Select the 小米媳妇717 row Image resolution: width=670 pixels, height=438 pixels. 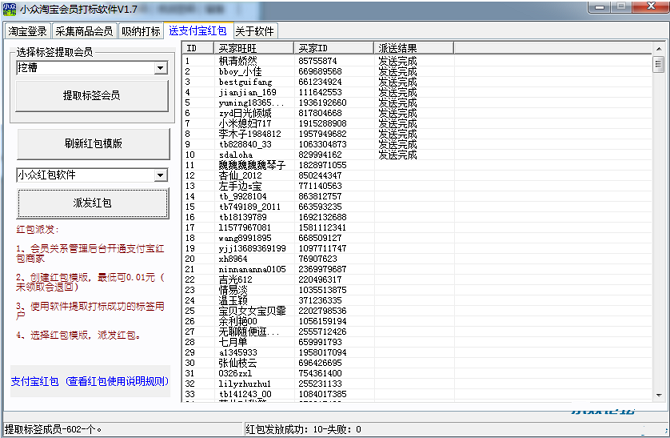[417, 123]
